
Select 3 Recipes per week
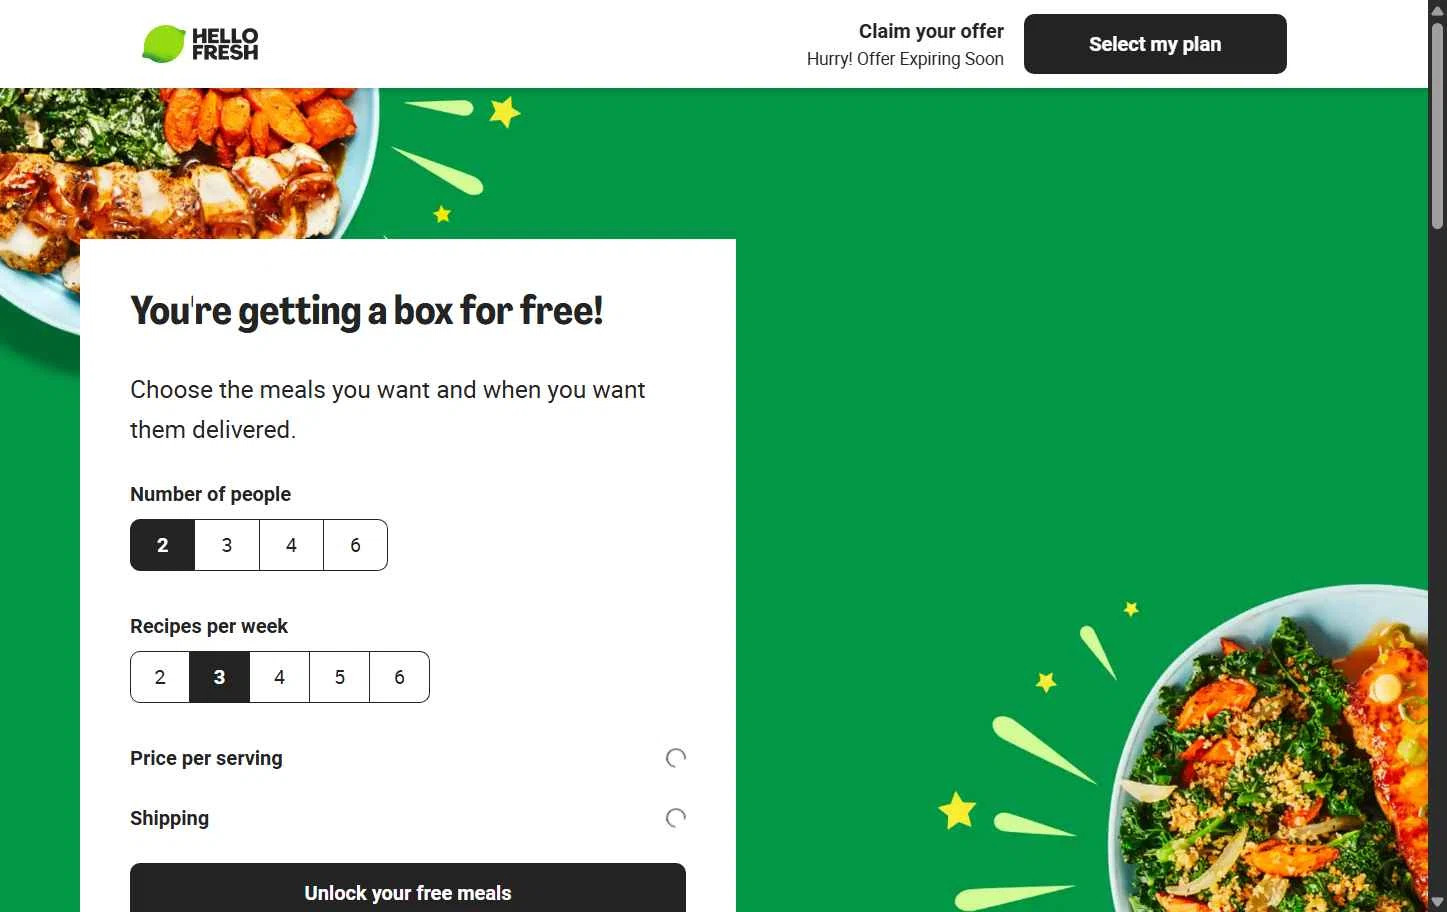pos(219,677)
